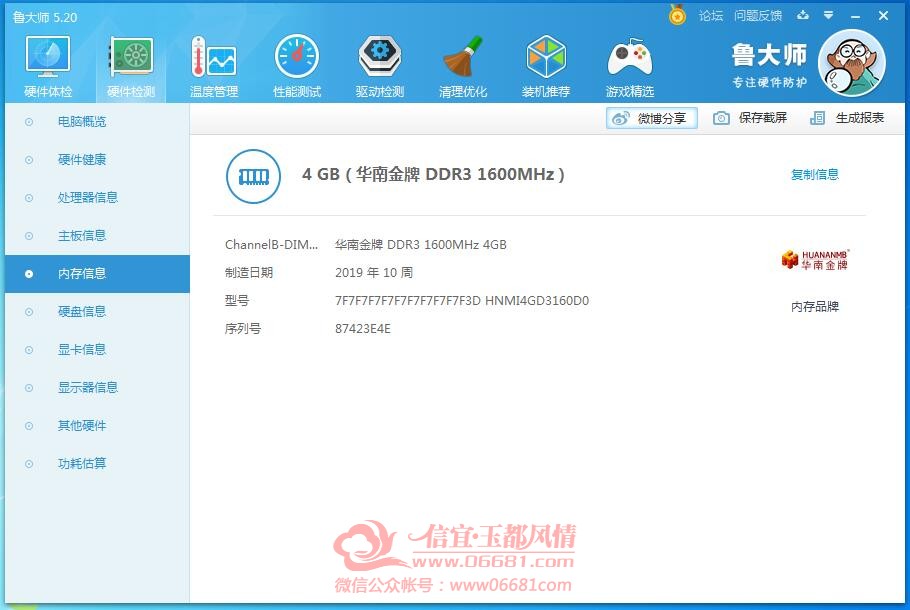Select 处理器信息 in sidebar
910x610 pixels.
[97, 198]
